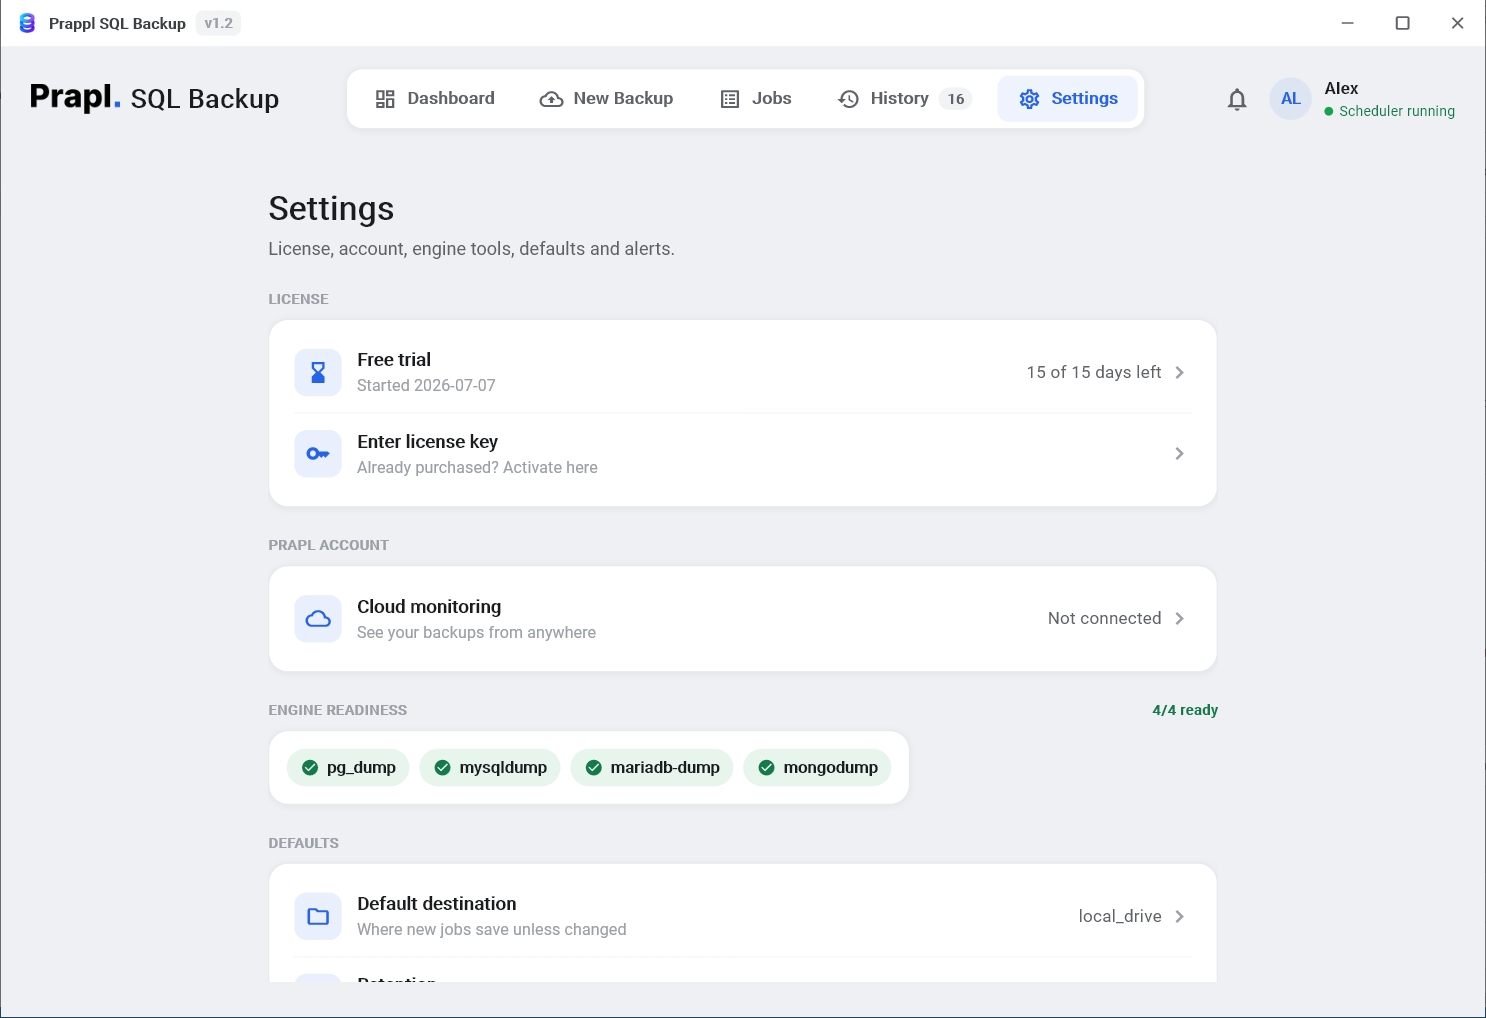Minimize the Prappl SQL Backup window

click(x=1347, y=23)
